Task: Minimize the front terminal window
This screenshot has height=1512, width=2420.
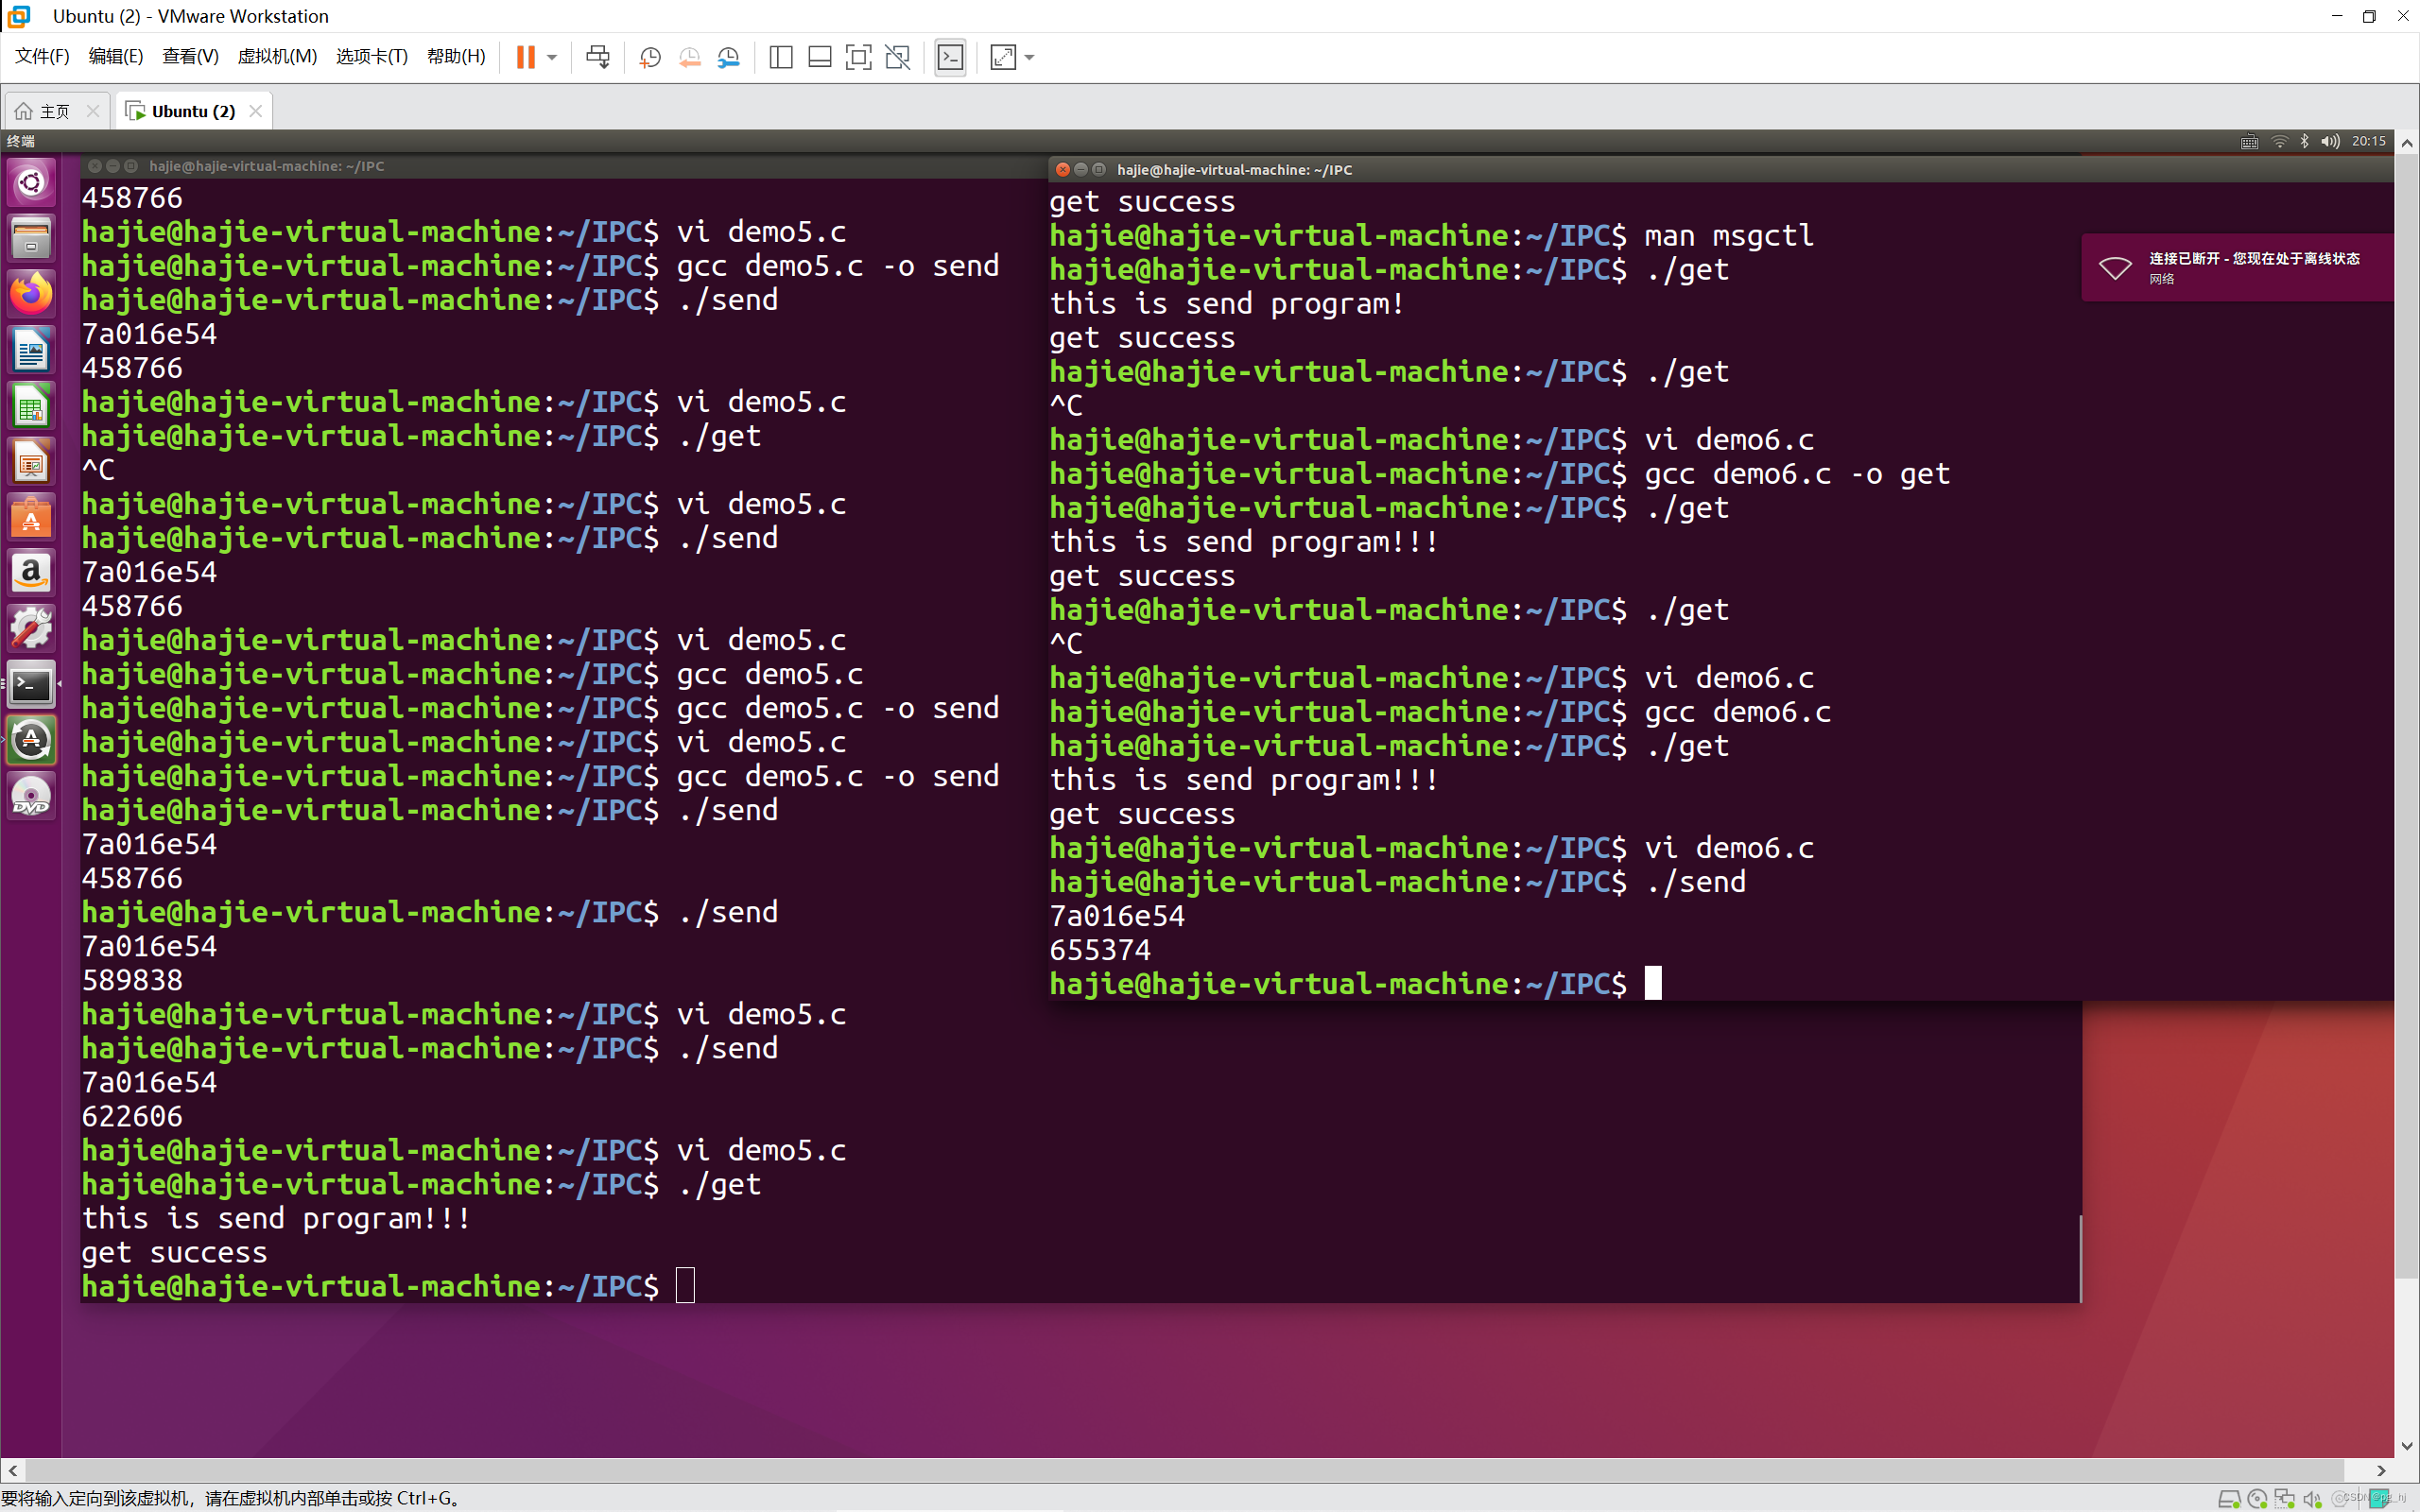Action: pyautogui.click(x=1081, y=170)
